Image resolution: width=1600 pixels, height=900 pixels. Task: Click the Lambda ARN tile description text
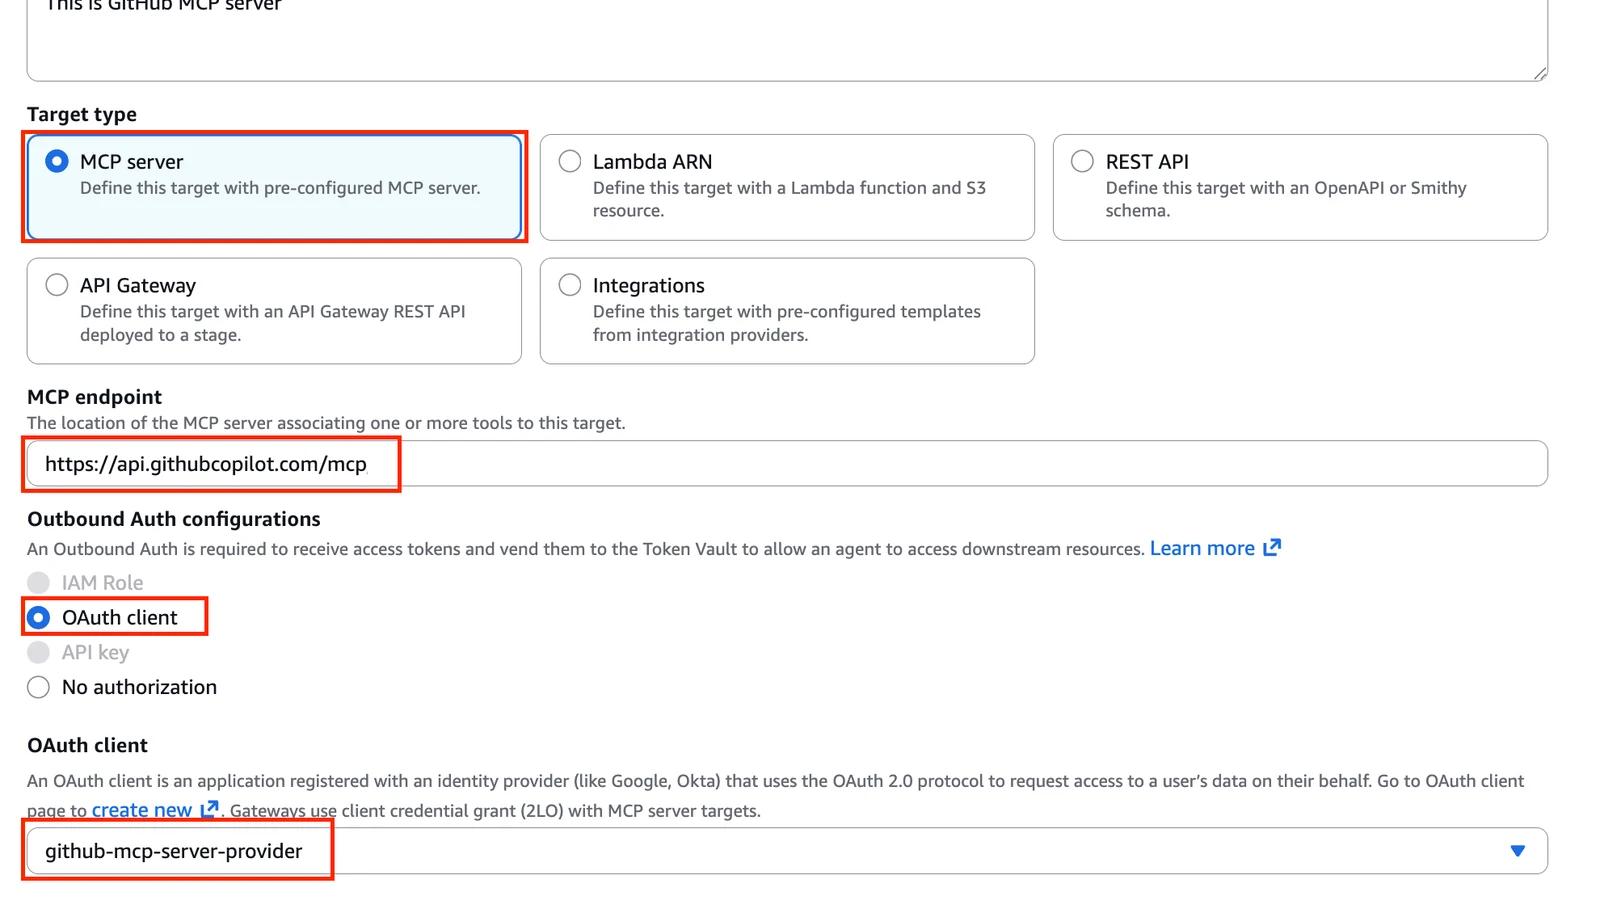(788, 199)
